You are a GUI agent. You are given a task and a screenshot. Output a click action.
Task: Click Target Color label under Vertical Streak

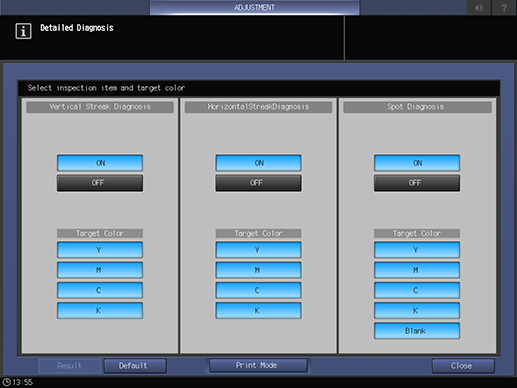click(100, 233)
